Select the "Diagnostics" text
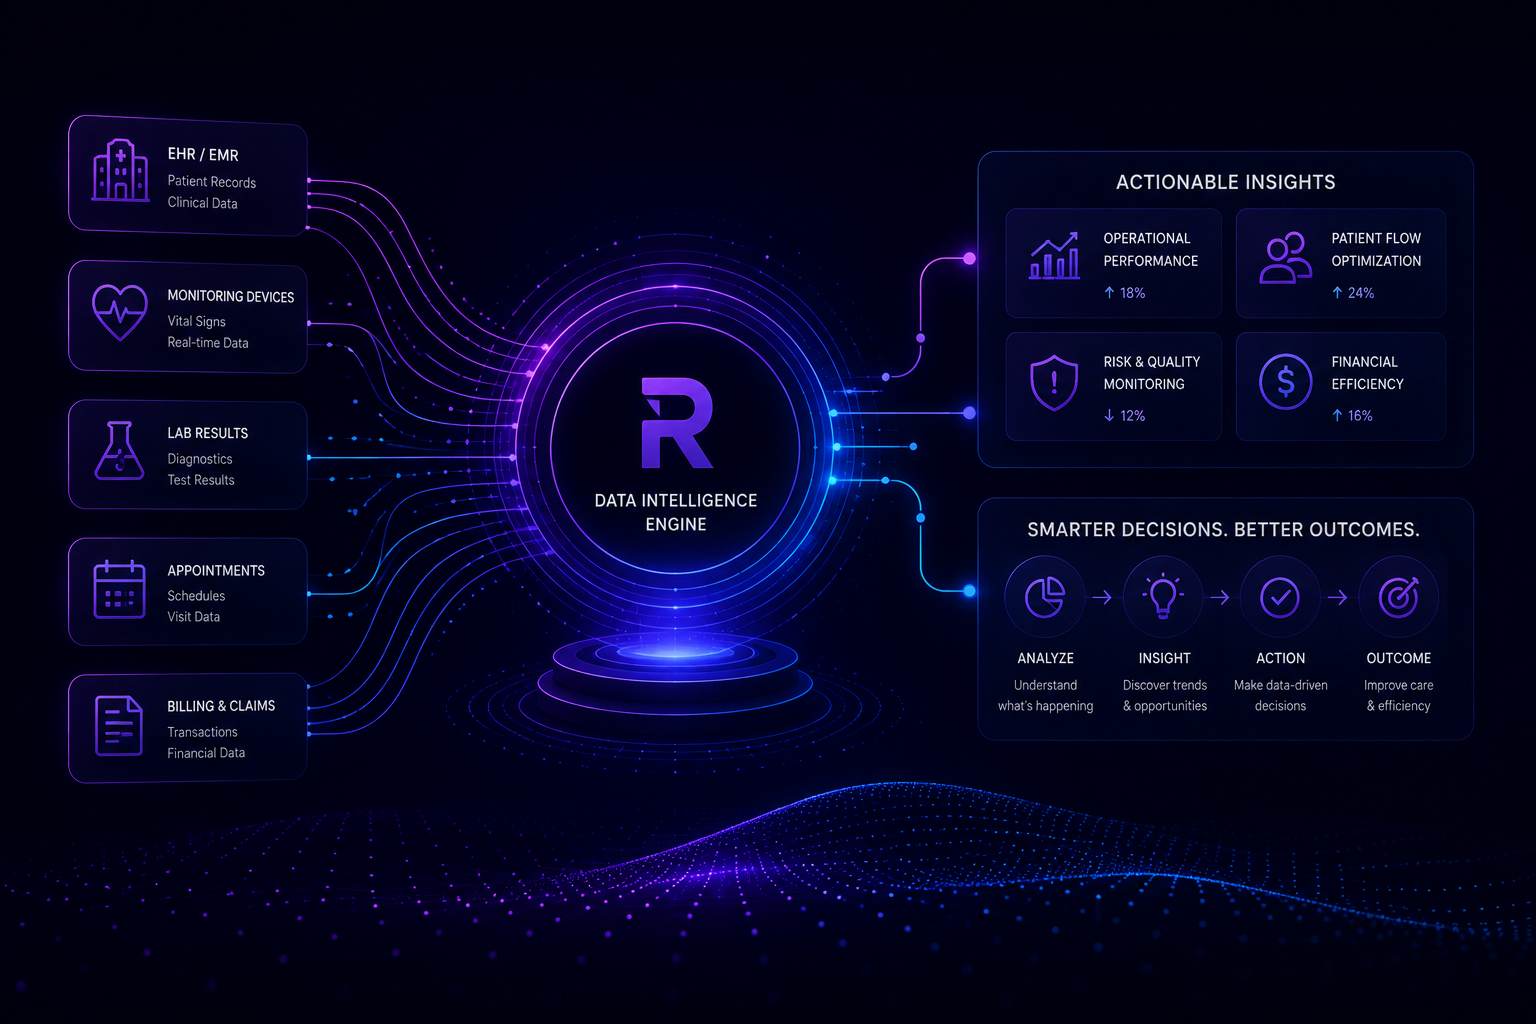Screen dimensions: 1536x1024 (200, 459)
